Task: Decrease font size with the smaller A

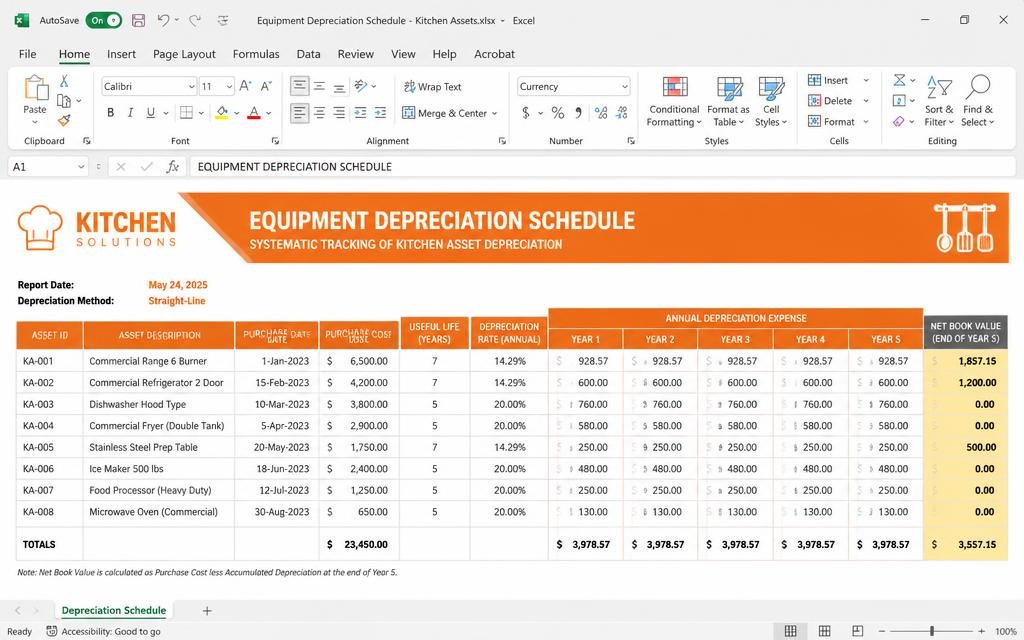Action: (266, 86)
